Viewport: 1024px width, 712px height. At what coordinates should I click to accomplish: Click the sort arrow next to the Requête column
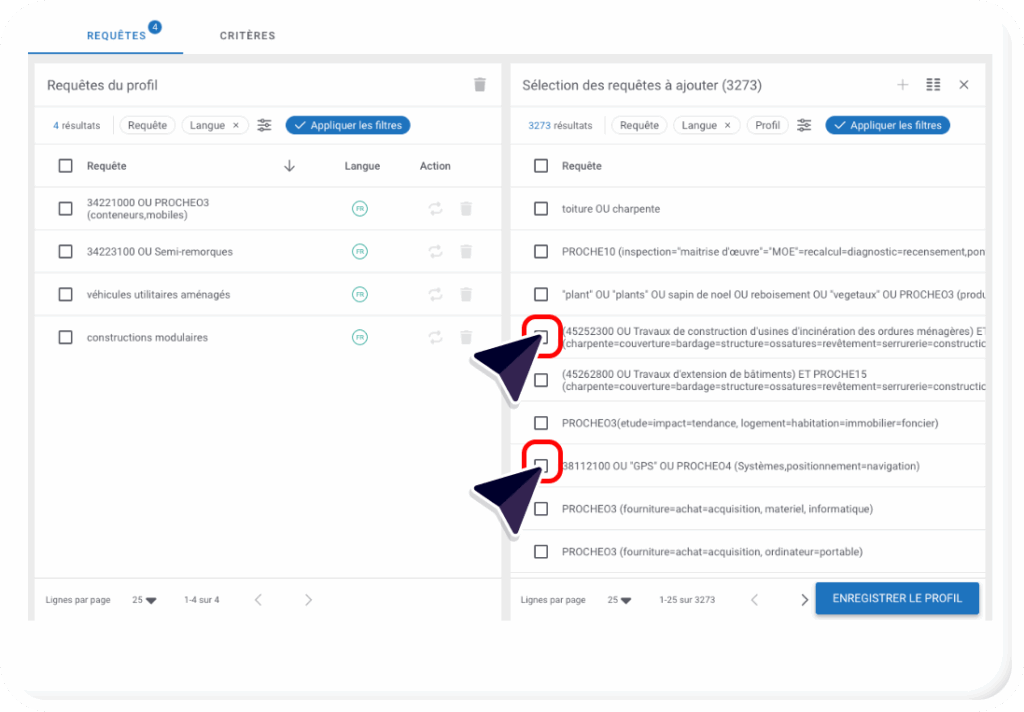click(x=289, y=166)
